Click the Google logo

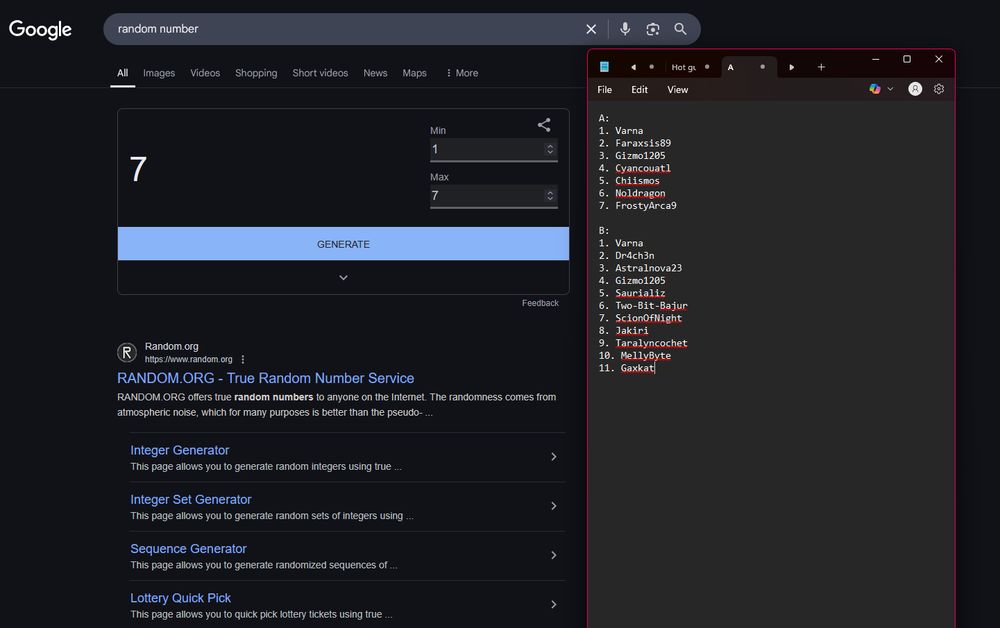(x=40, y=29)
